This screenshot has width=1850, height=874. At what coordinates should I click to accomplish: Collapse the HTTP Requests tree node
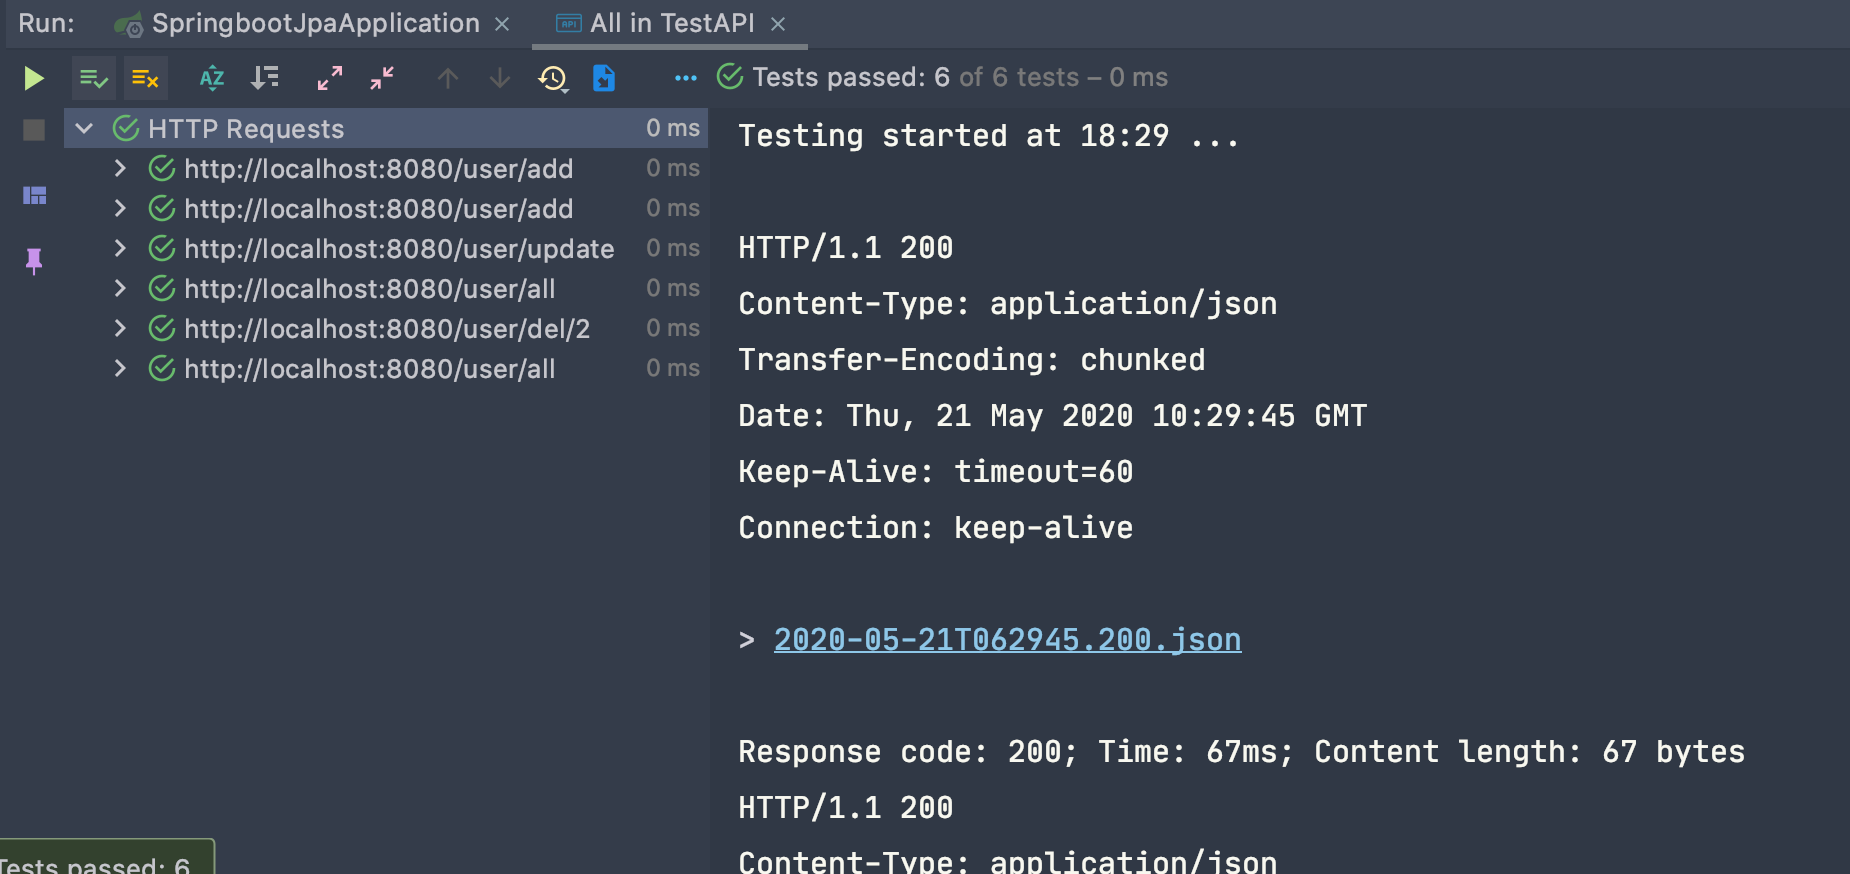[85, 129]
